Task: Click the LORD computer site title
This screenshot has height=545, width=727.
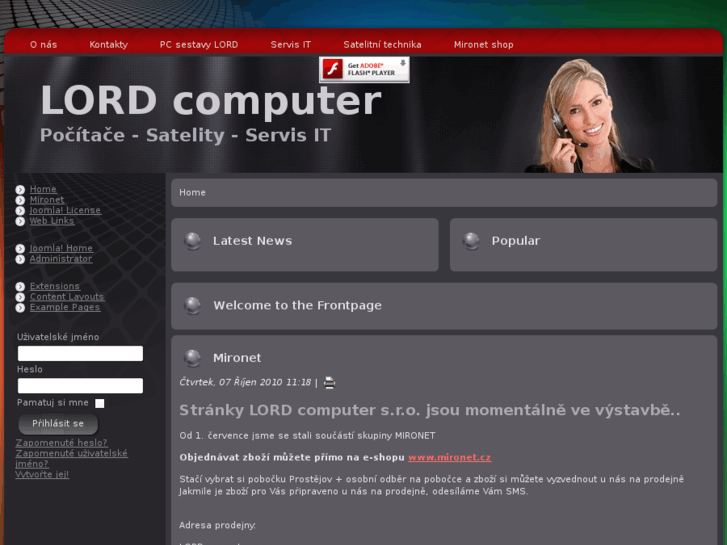Action: [x=210, y=101]
